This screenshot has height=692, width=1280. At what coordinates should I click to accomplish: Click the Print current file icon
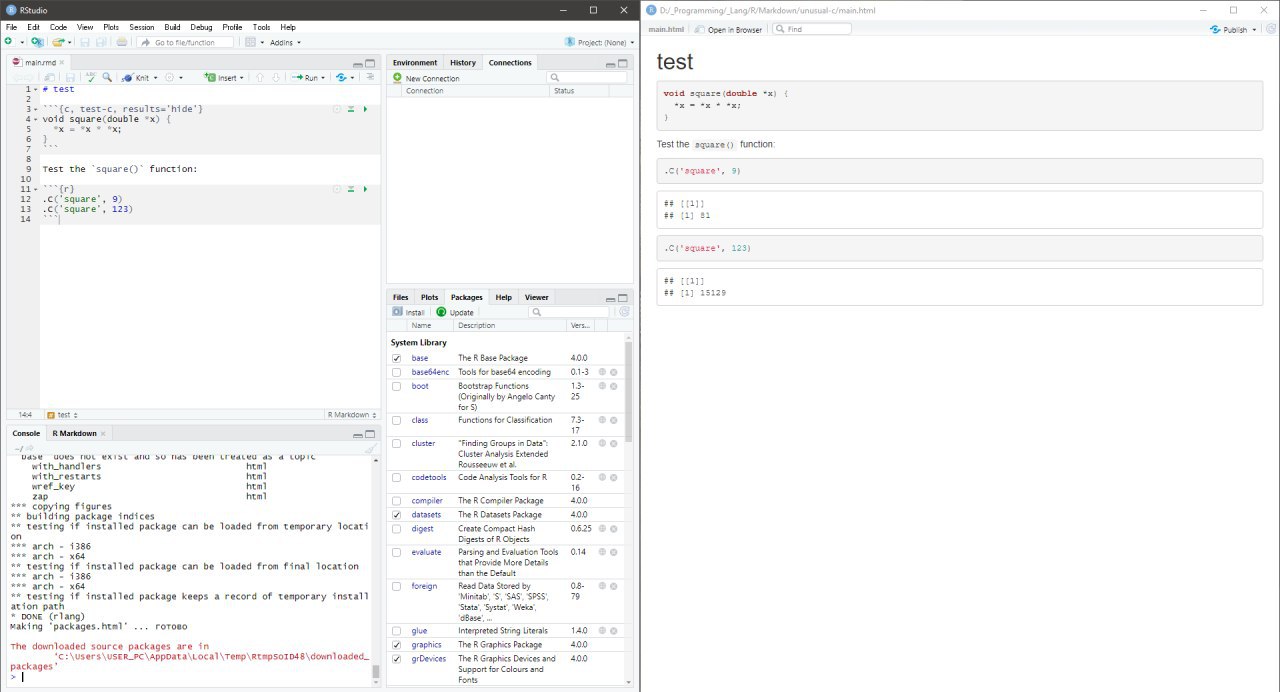point(122,42)
